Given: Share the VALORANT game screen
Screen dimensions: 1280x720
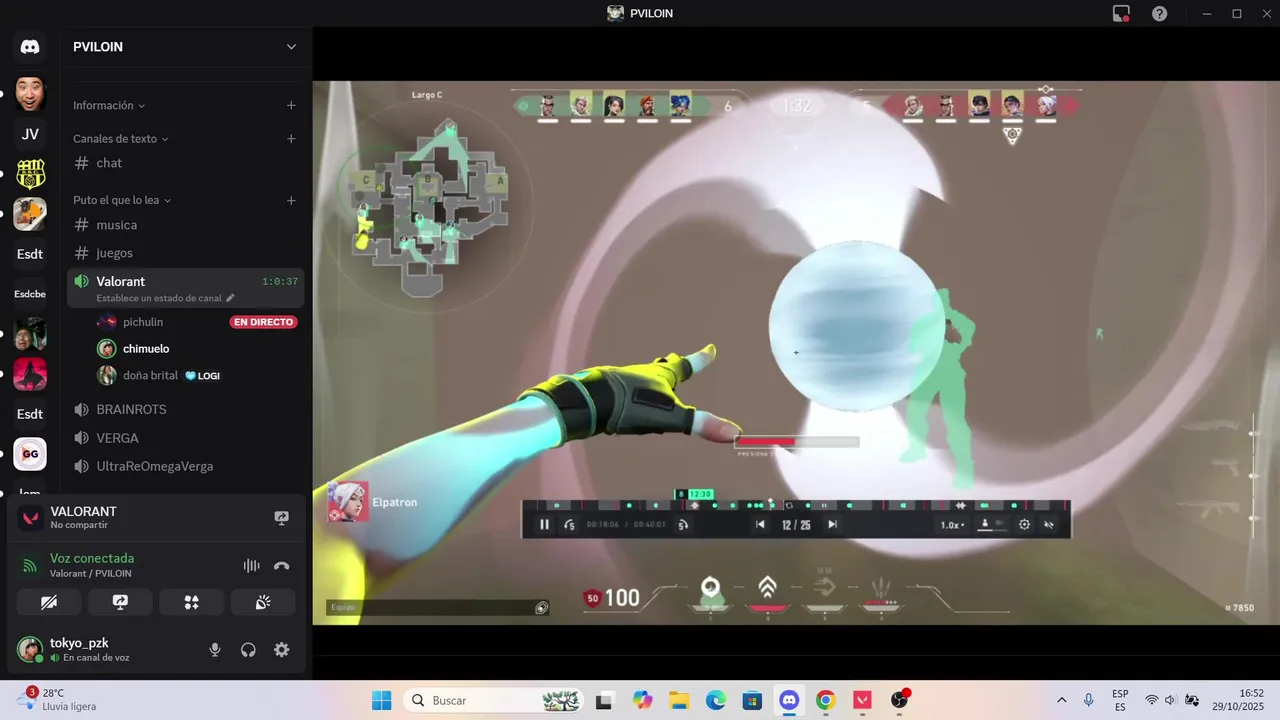Looking at the screenshot, I should [282, 517].
